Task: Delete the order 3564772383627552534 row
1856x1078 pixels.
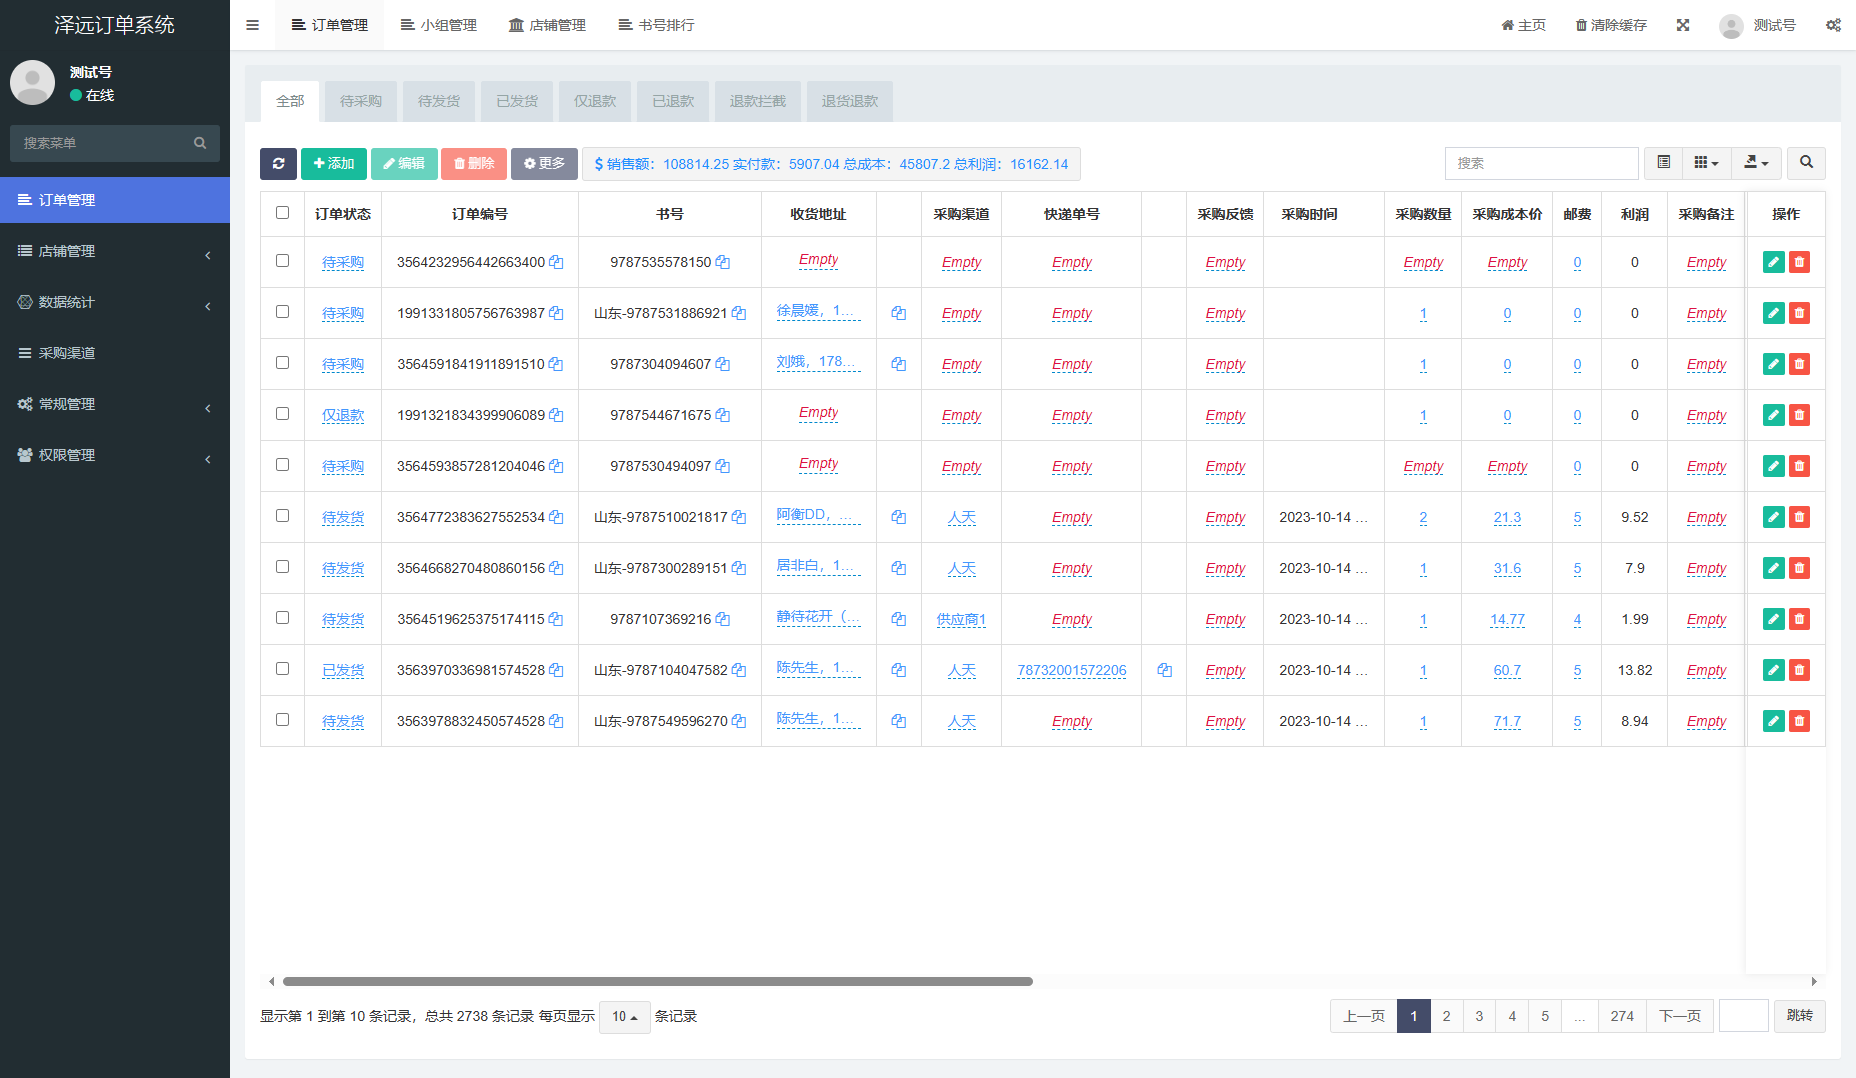Action: (1799, 517)
